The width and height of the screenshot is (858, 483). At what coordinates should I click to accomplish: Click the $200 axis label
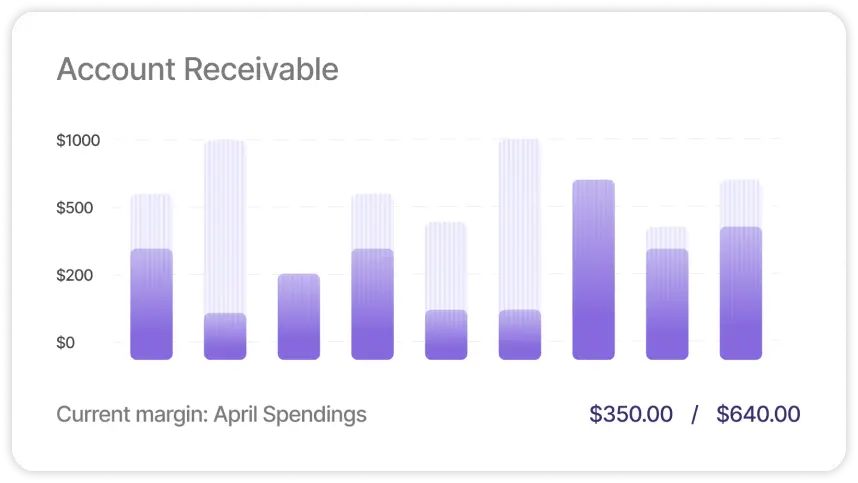(x=78, y=275)
